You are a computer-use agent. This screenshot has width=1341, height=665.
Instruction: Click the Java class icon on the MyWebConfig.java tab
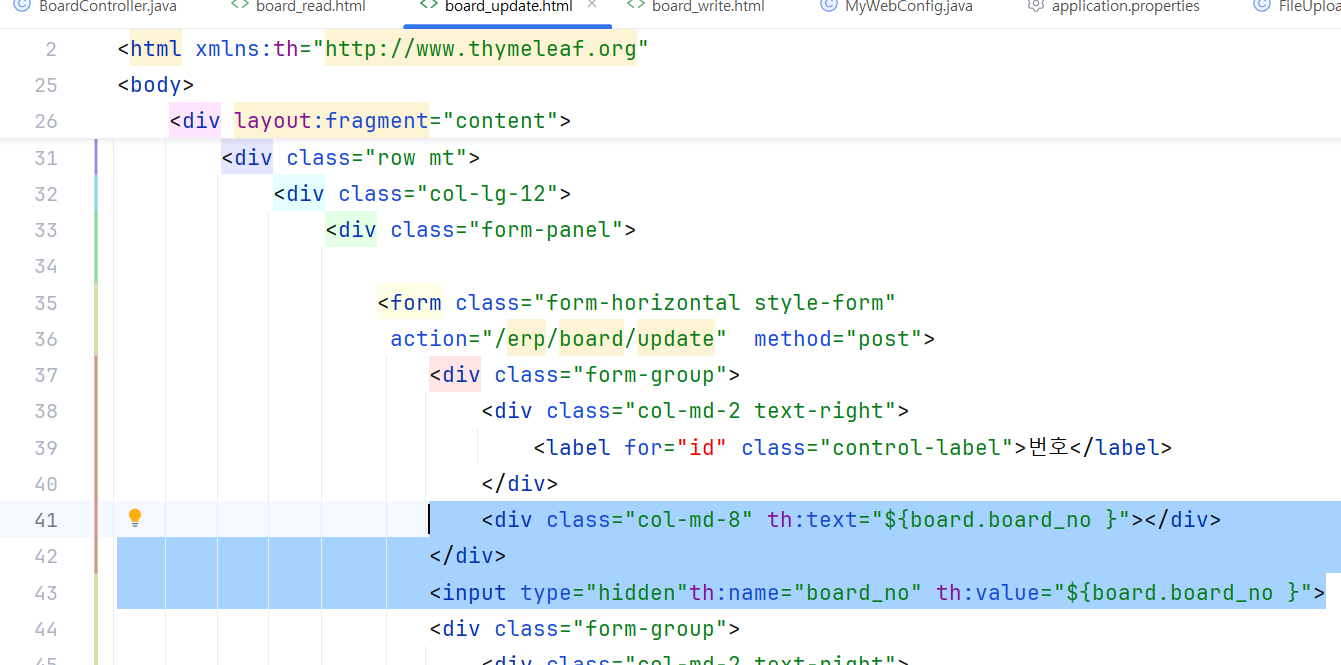(x=828, y=6)
